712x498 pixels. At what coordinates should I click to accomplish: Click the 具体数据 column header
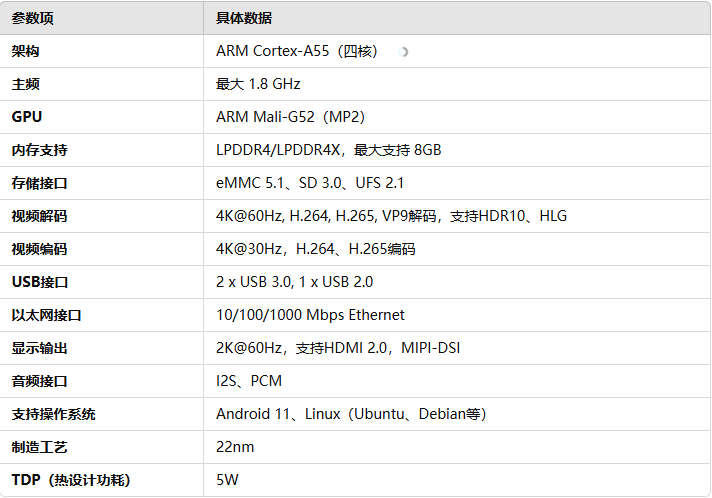pos(244,19)
